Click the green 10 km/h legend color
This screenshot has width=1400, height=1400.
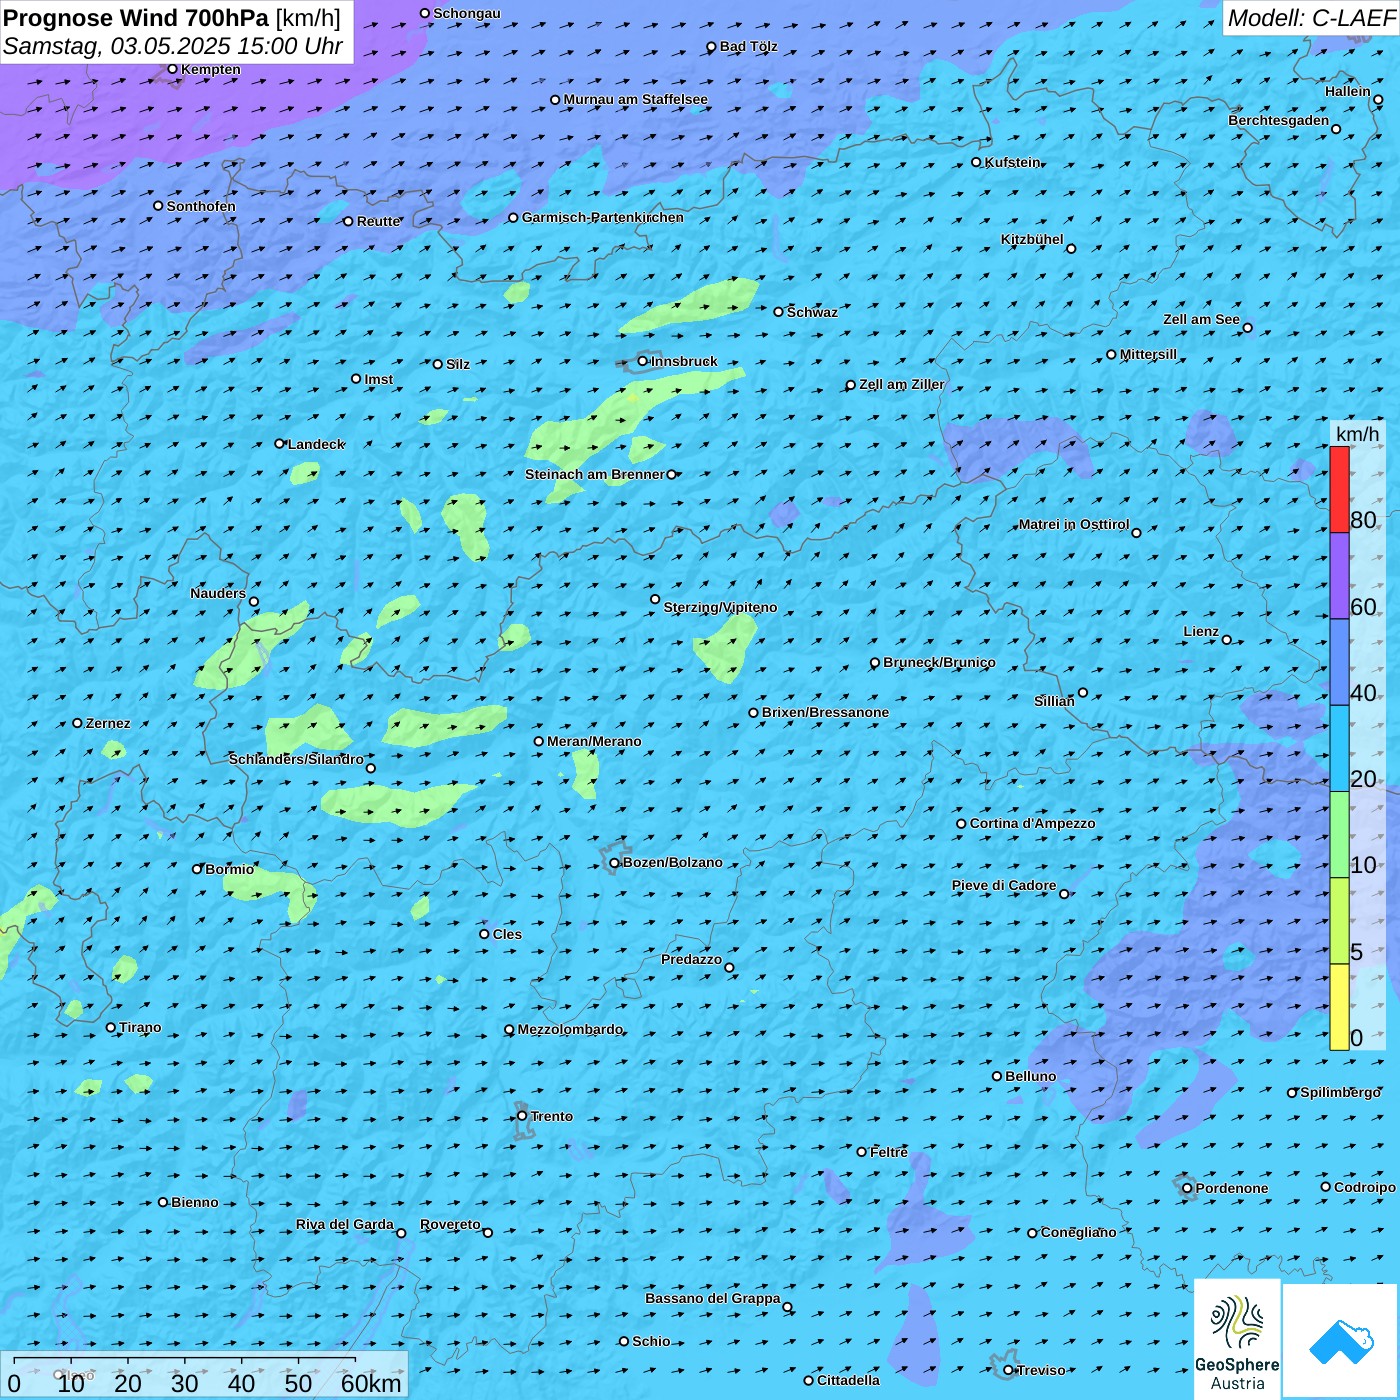1339,835
